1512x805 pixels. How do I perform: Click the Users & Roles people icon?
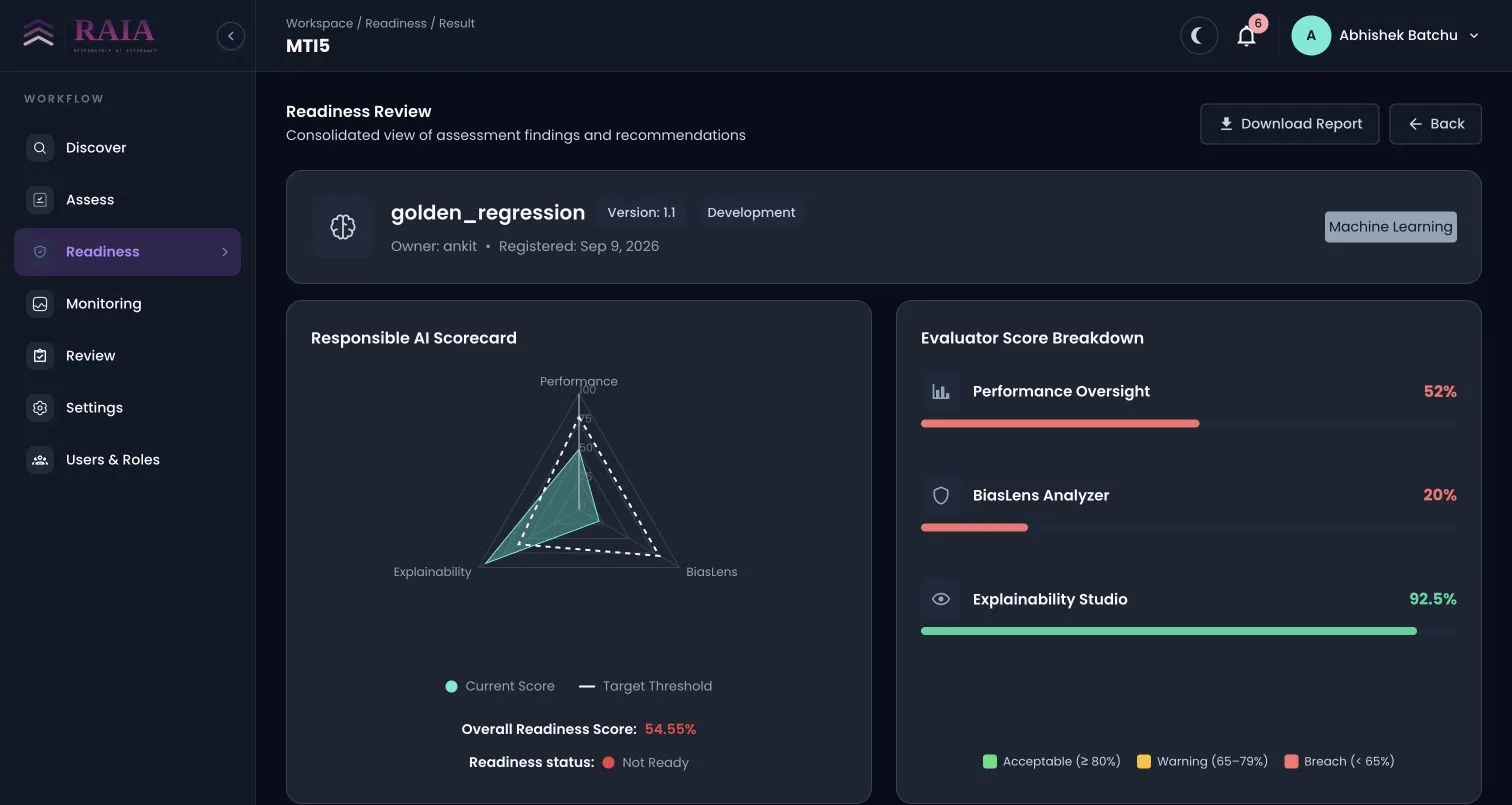click(x=40, y=460)
